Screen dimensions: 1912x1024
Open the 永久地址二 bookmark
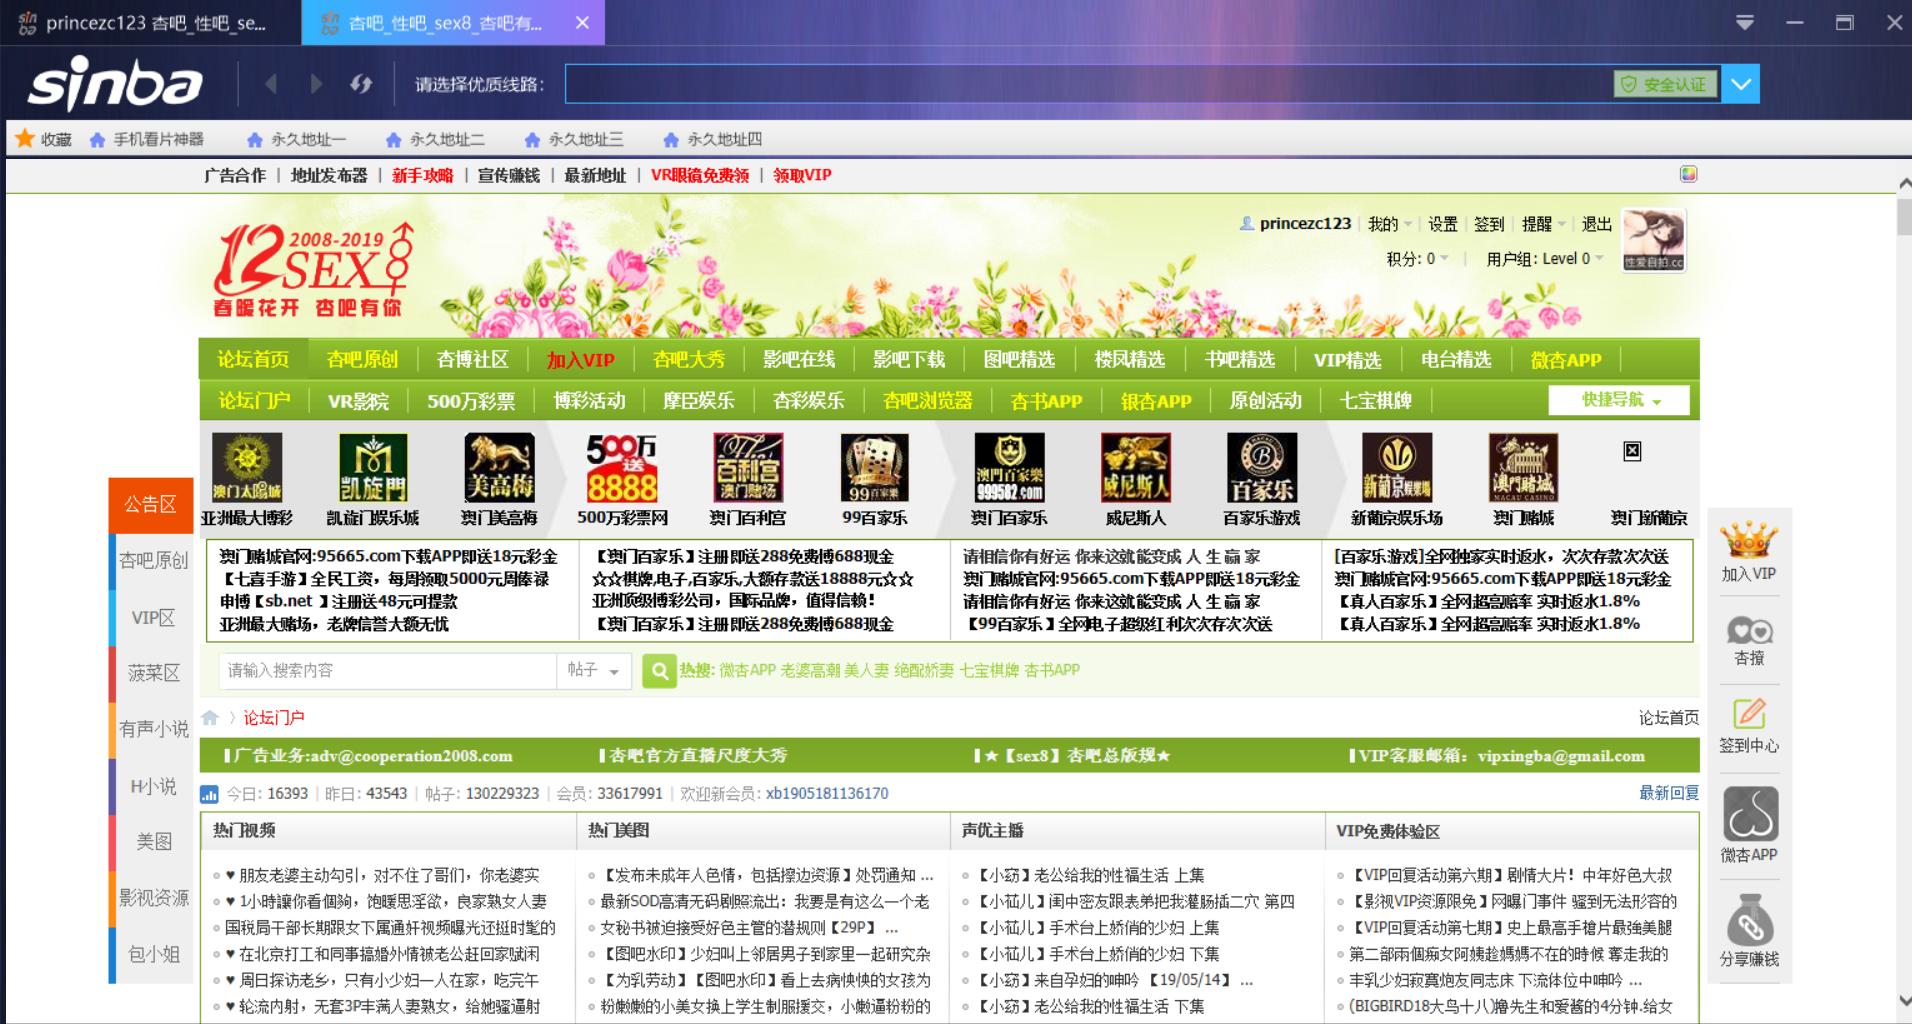[x=435, y=139]
